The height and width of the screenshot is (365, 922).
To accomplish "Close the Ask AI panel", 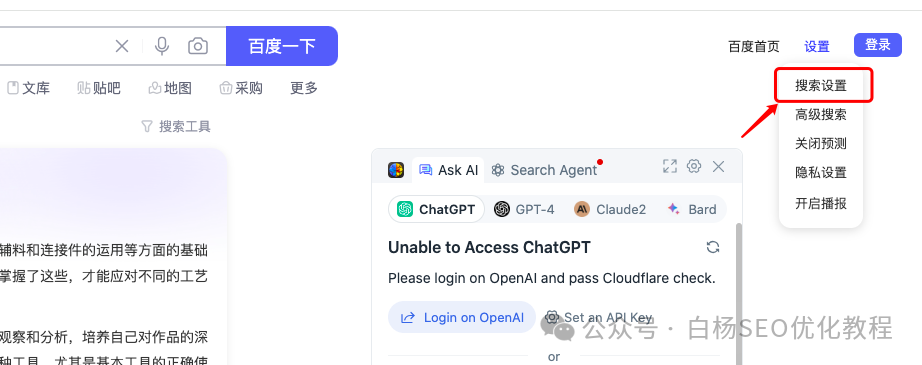I will pos(718,167).
